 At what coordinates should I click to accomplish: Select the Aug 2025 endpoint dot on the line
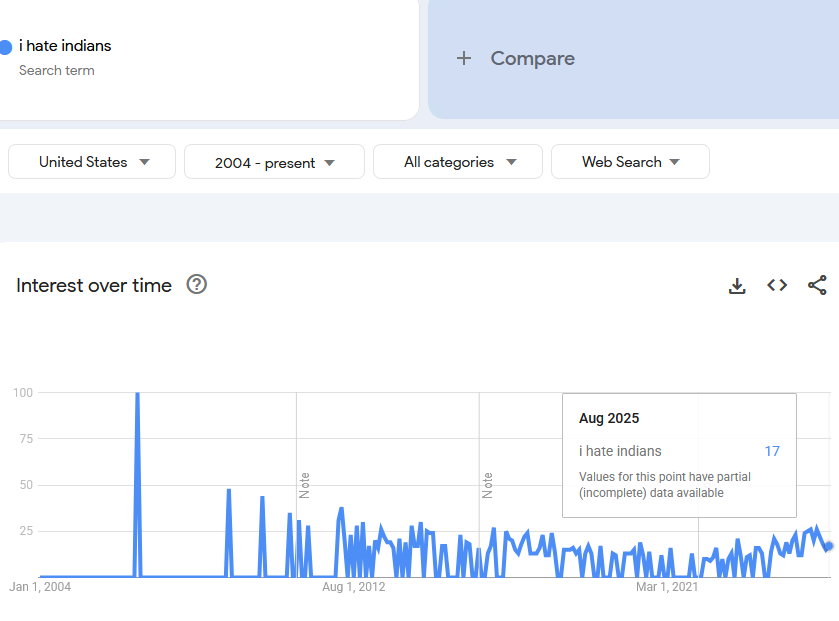tap(828, 546)
